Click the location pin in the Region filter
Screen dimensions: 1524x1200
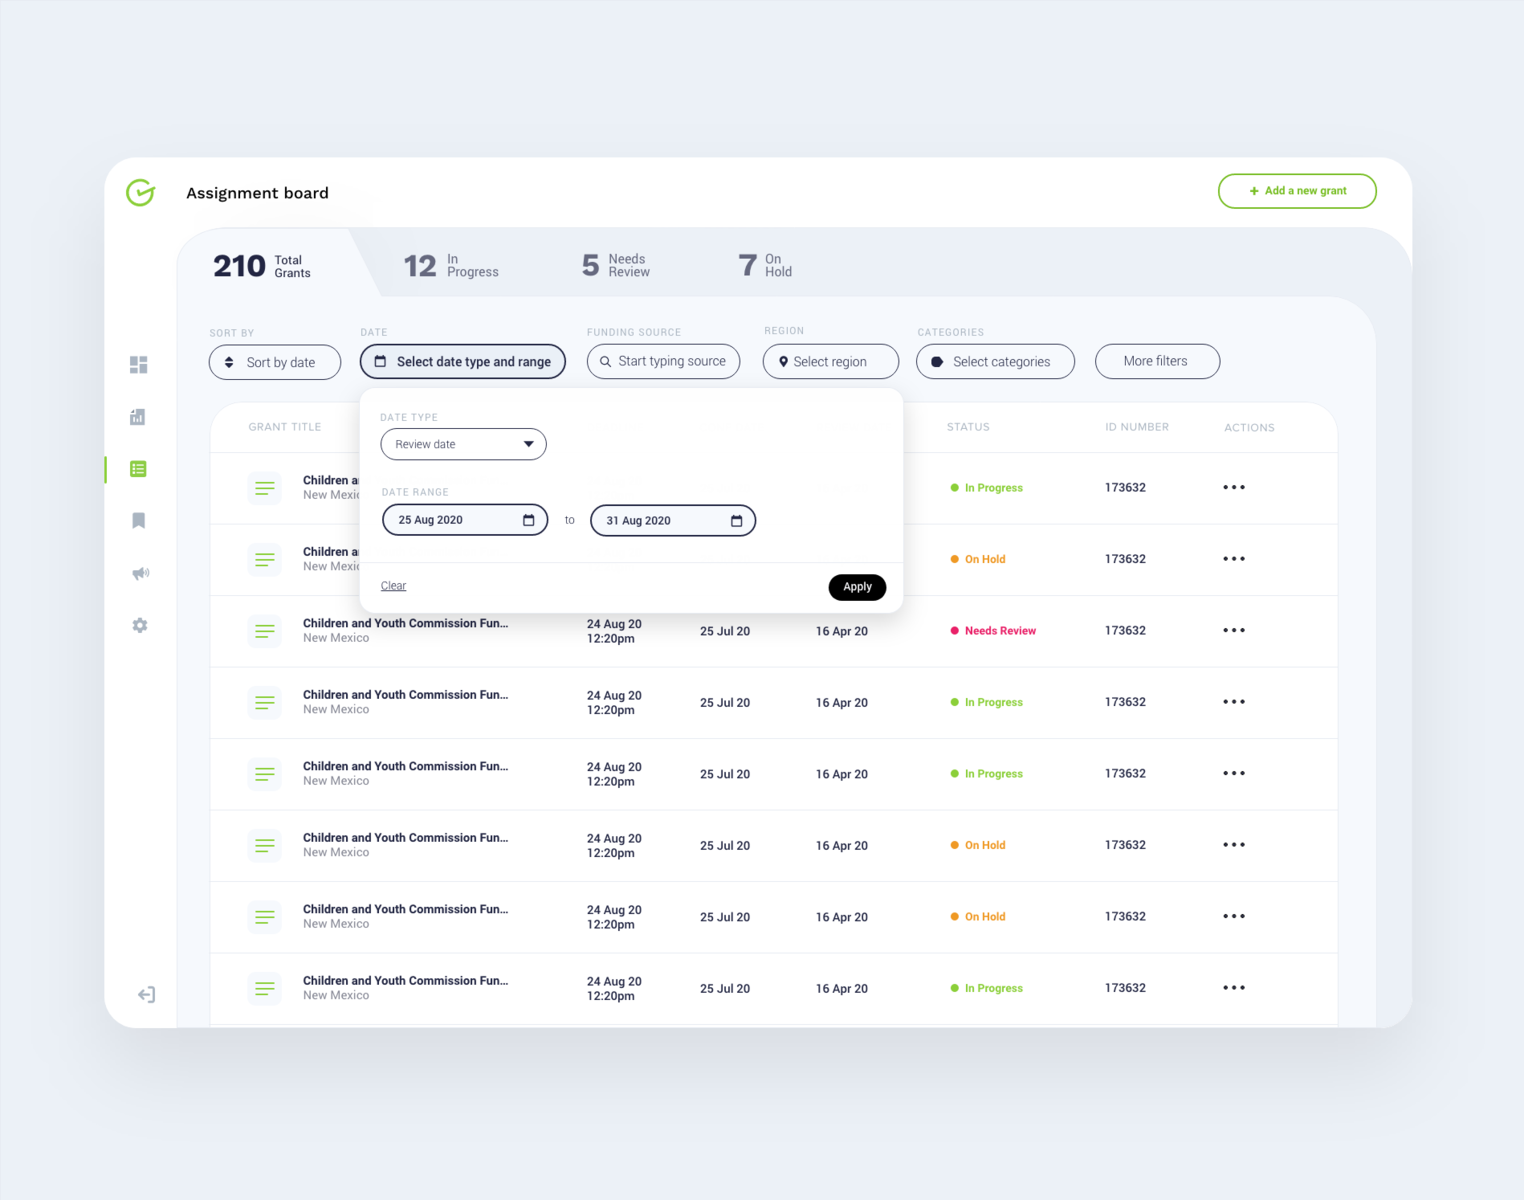(783, 361)
